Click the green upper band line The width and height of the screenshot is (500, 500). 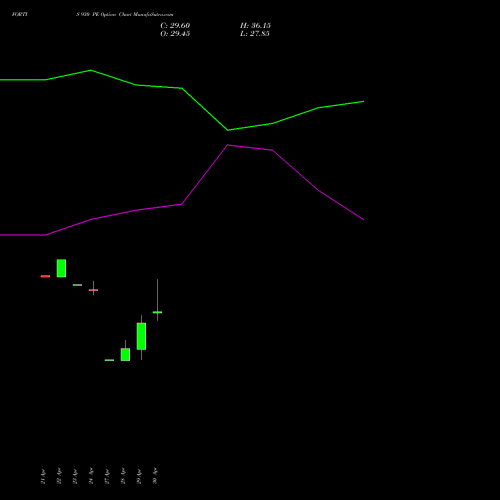coord(182,88)
